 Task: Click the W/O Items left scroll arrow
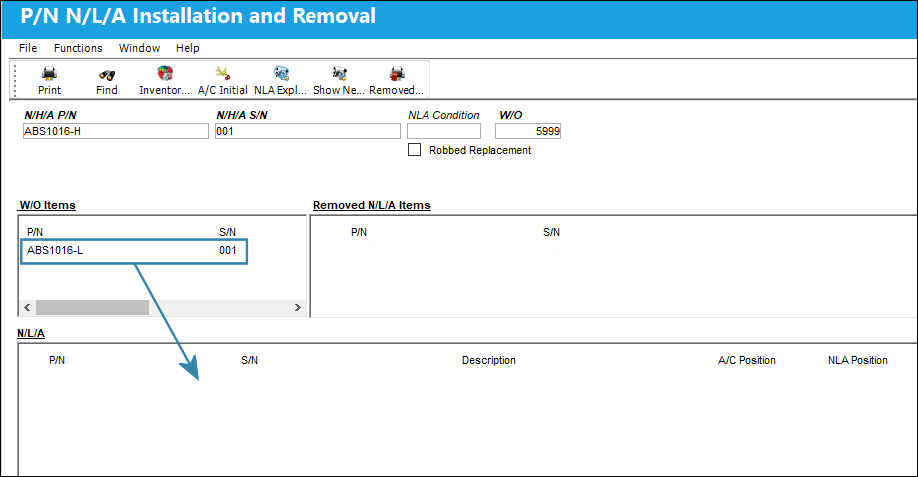[27, 307]
